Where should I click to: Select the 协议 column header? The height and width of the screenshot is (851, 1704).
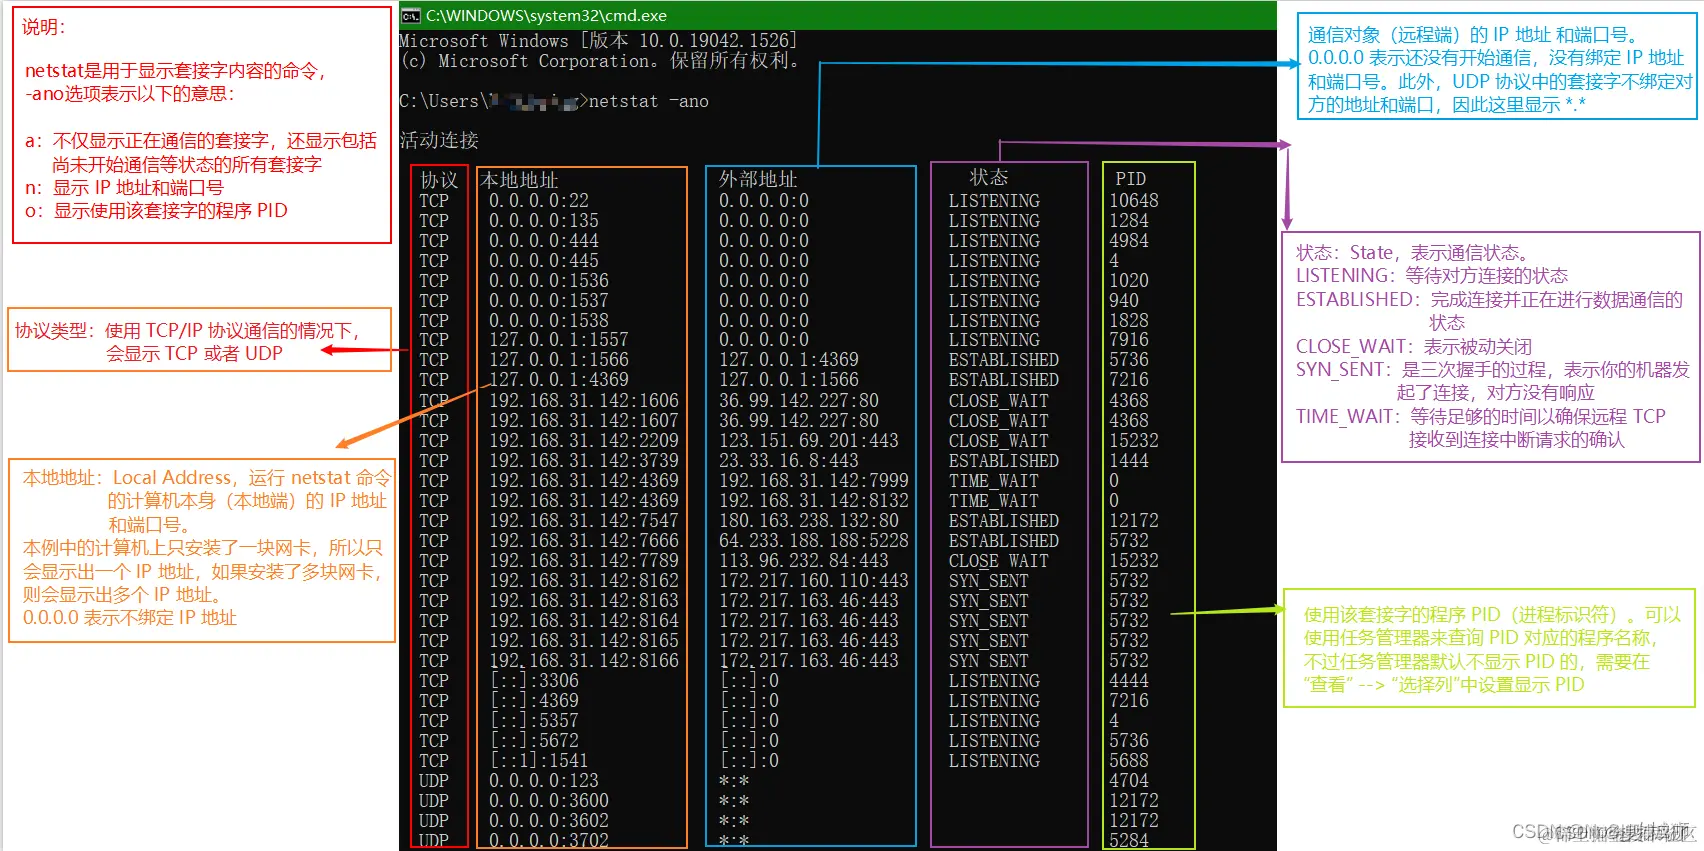coord(439,180)
